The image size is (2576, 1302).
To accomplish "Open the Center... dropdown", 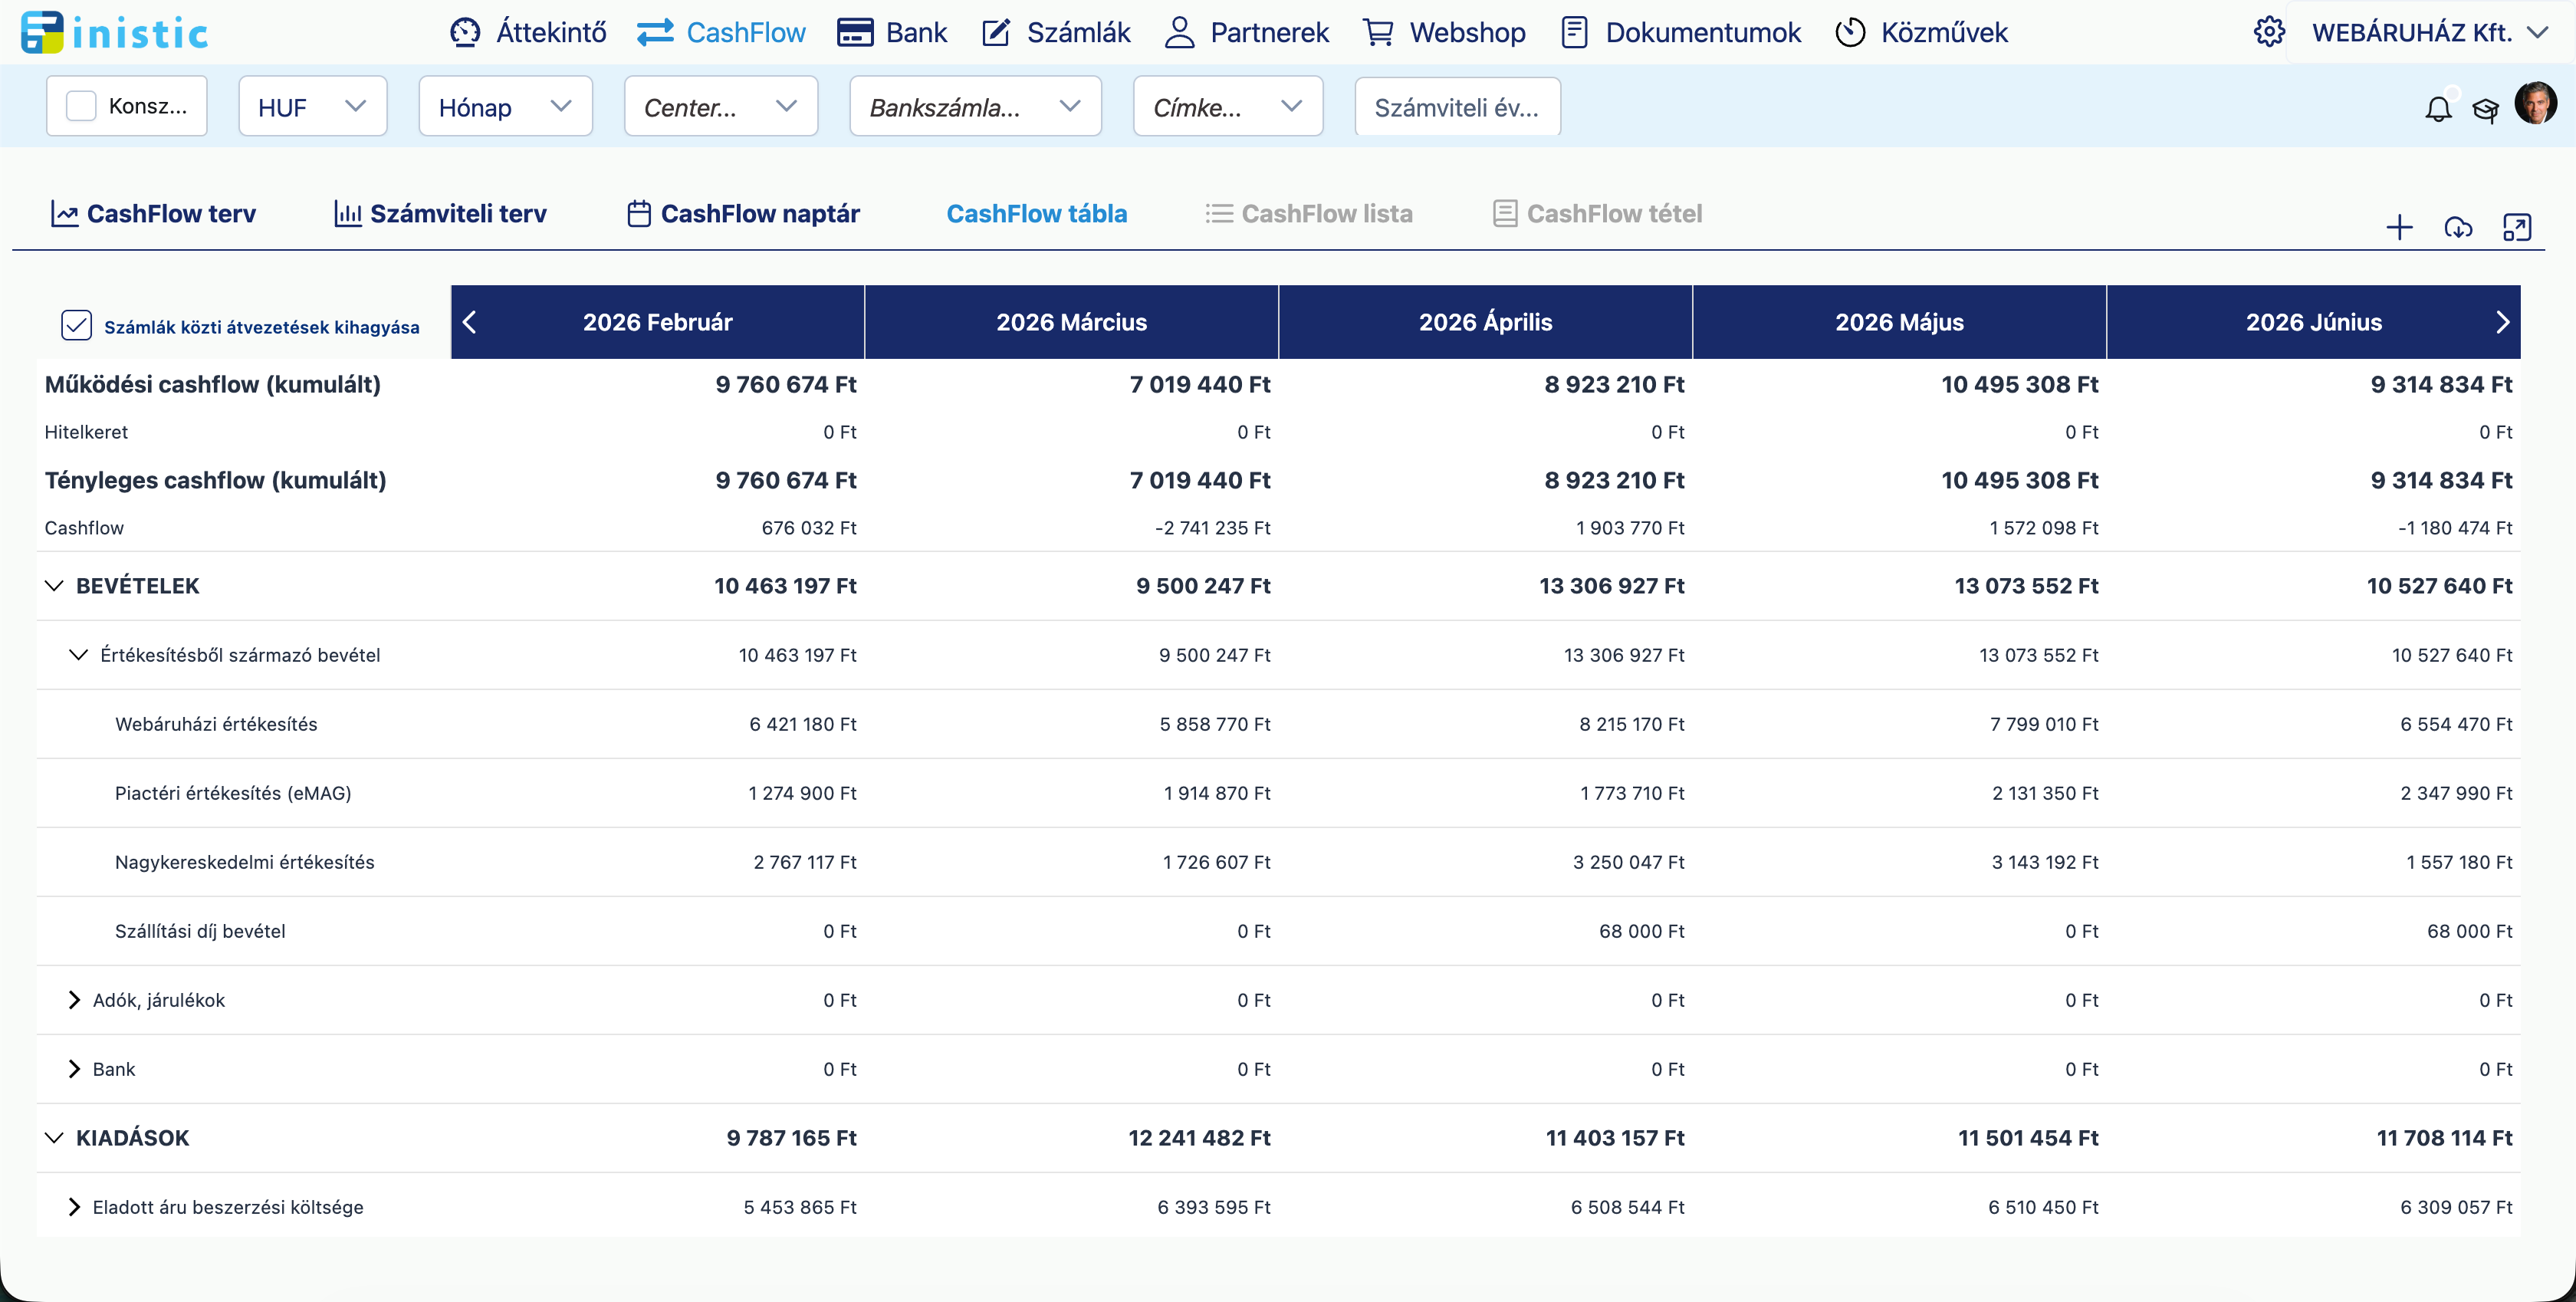I will pos(720,106).
